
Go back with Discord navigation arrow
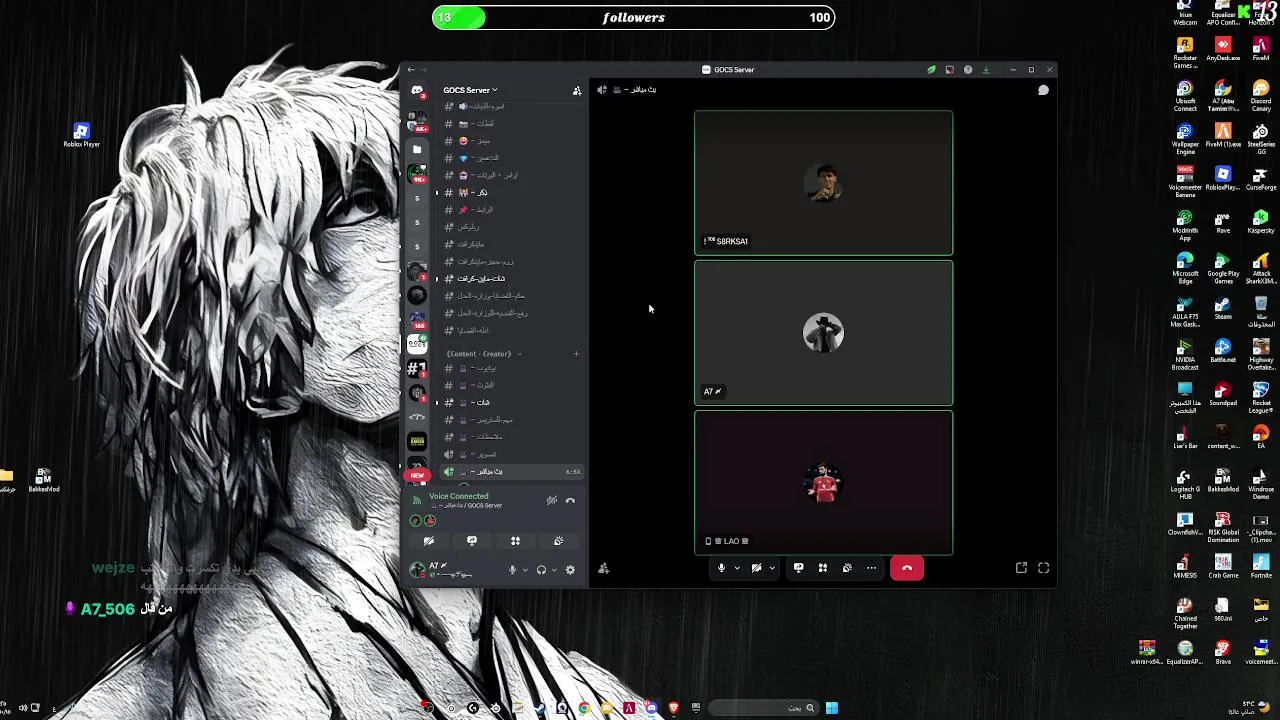pos(411,70)
